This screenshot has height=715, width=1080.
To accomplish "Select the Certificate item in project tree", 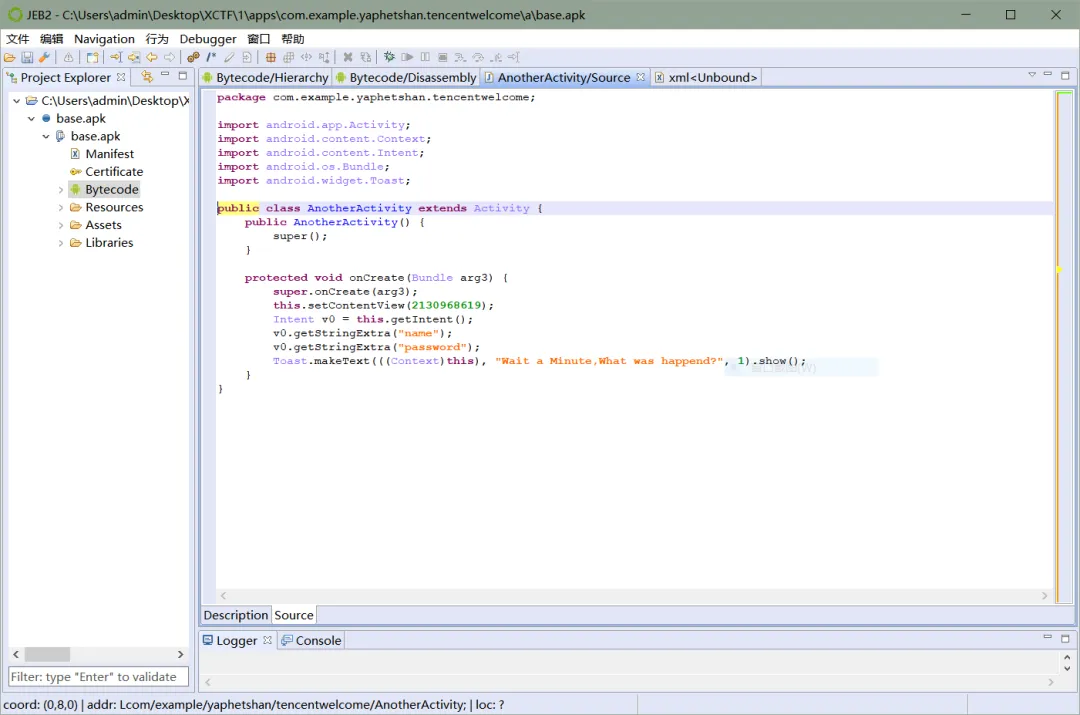I will coord(113,172).
